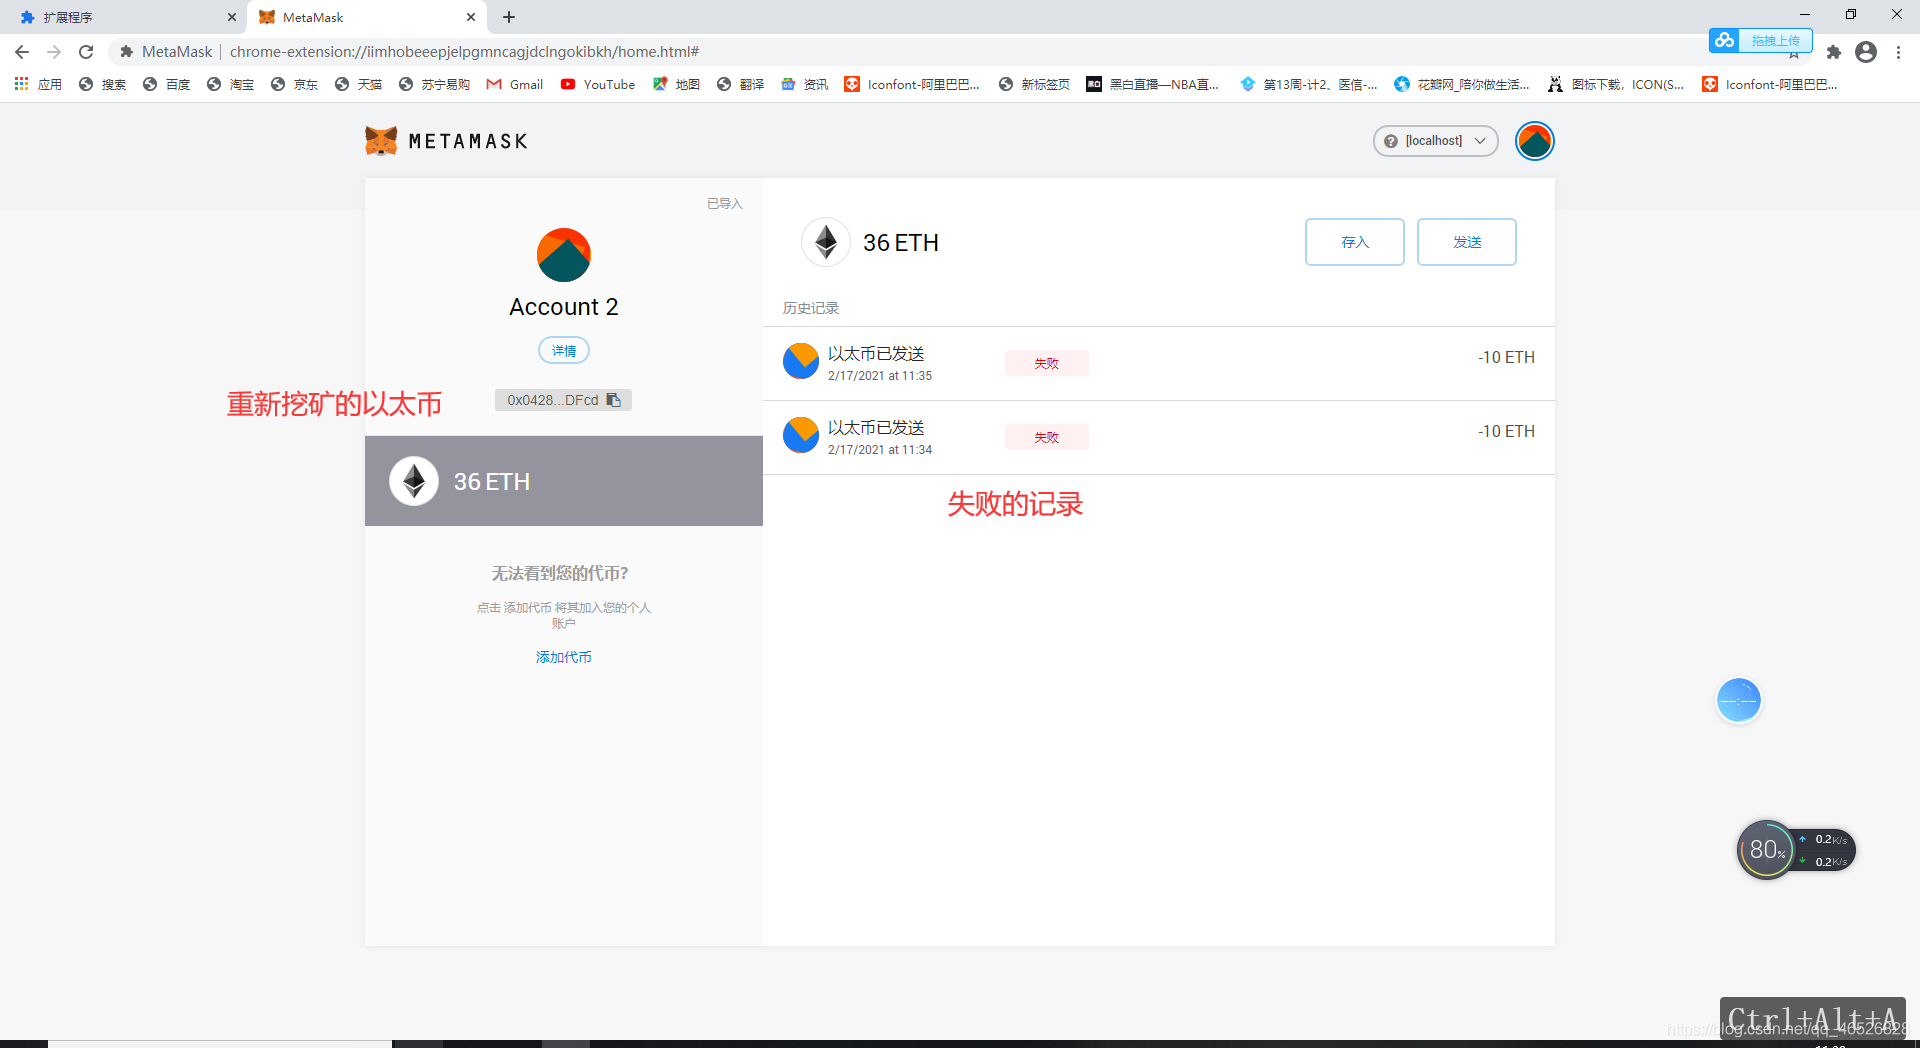The width and height of the screenshot is (1920, 1048).
Task: Click the 失败 badge of 11:35 transaction
Action: [x=1047, y=364]
